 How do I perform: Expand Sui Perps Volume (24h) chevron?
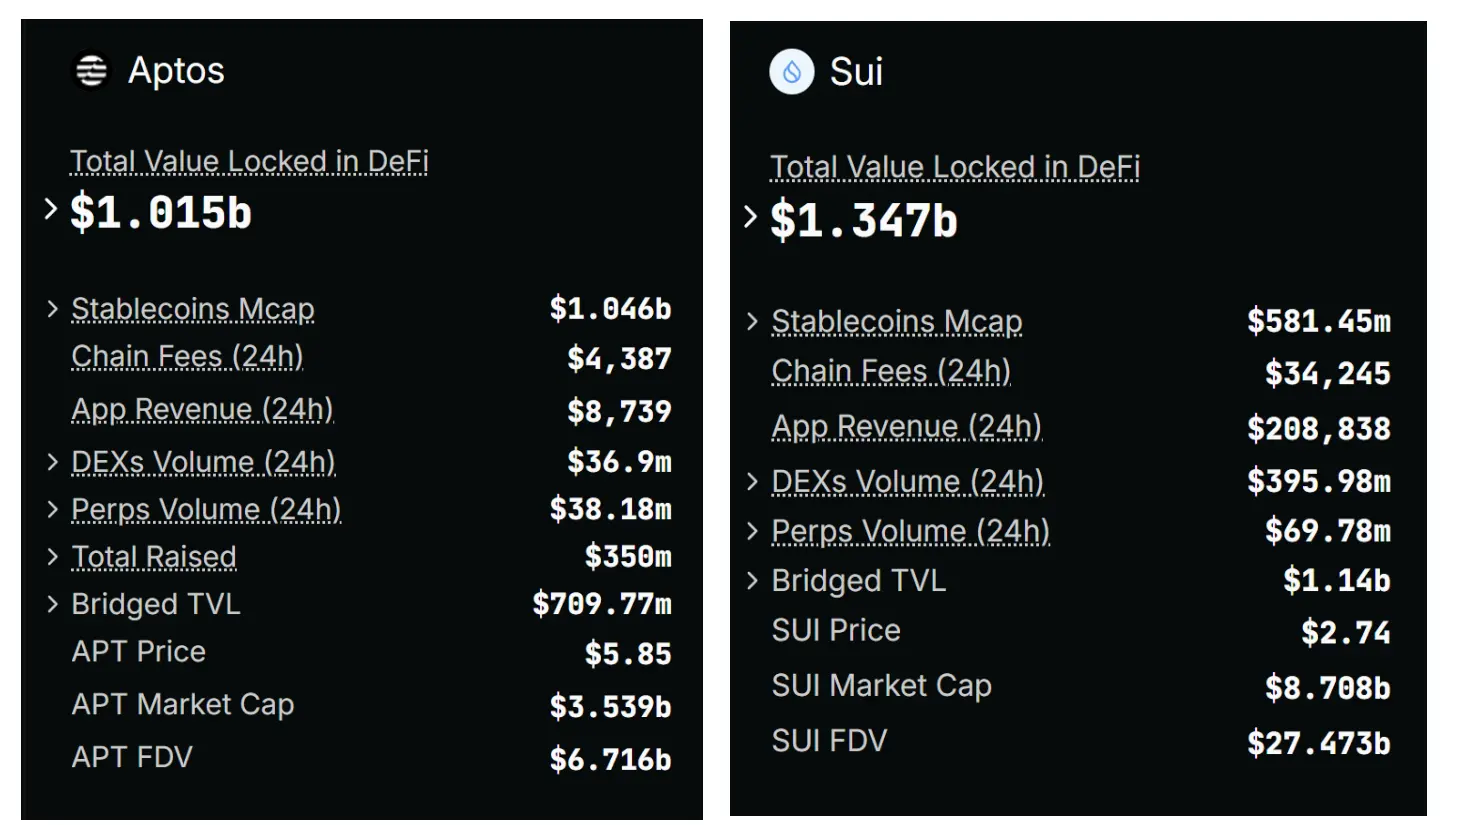coord(753,531)
